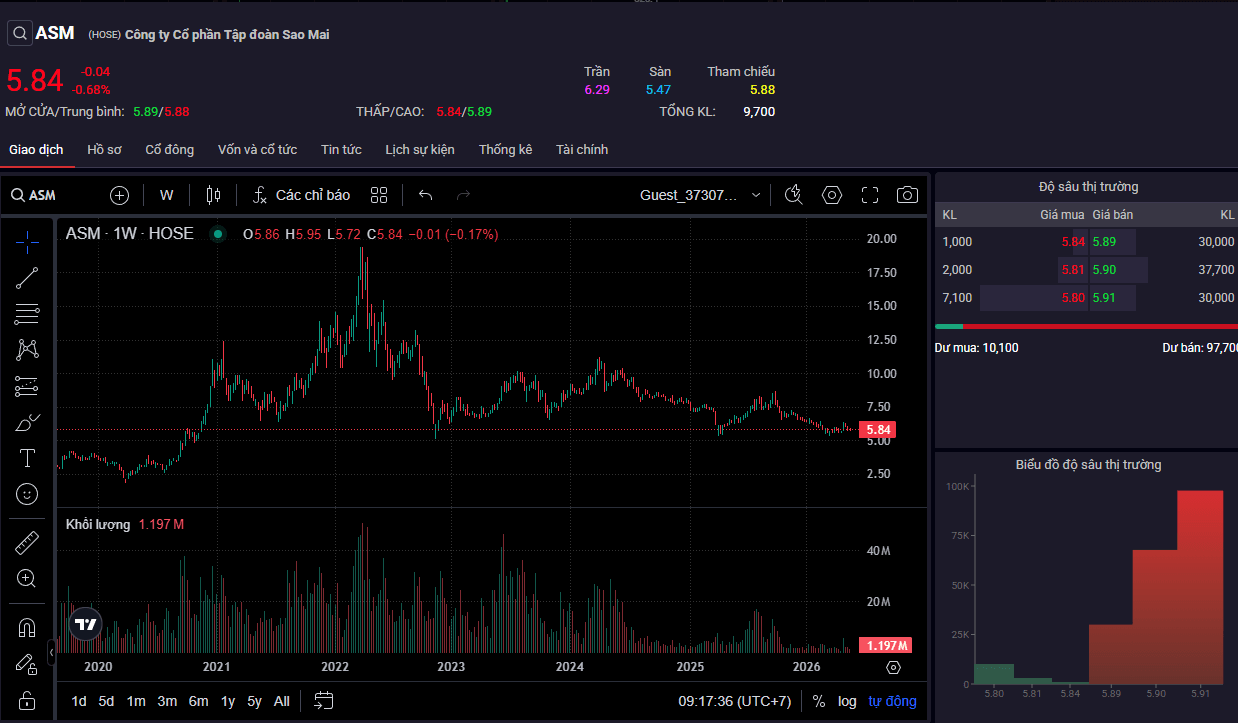
Task: Toggle stay in drawing mode pencil-lock
Action: point(27,664)
